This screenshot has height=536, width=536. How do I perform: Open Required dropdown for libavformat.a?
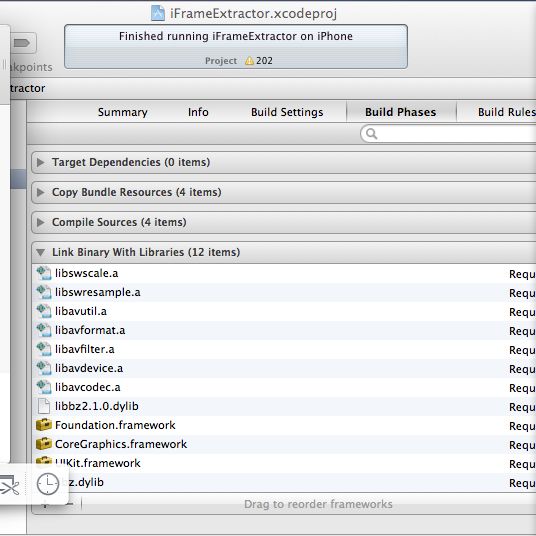click(522, 331)
